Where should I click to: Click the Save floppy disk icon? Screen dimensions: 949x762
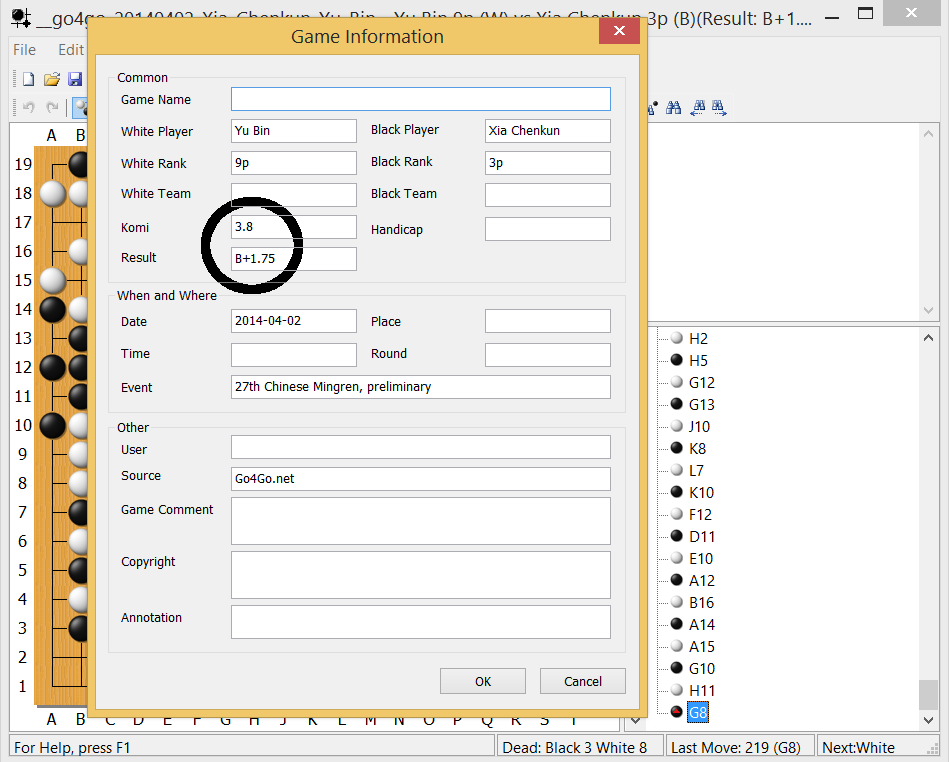click(x=74, y=79)
